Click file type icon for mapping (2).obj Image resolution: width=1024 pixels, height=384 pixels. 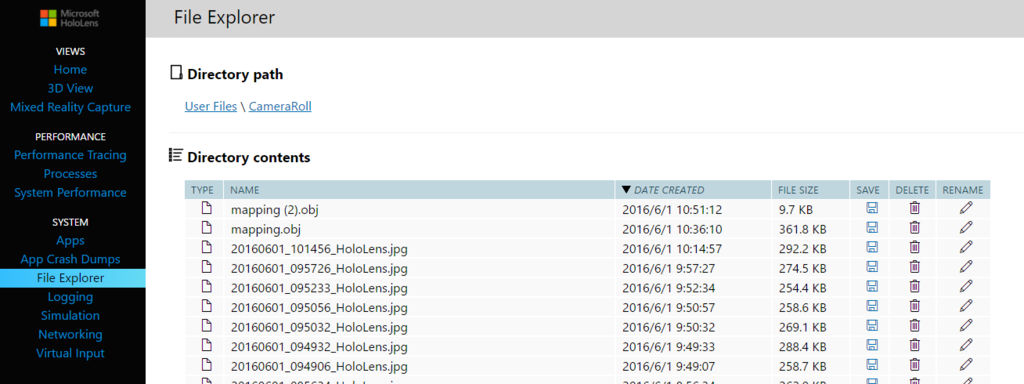(206, 208)
